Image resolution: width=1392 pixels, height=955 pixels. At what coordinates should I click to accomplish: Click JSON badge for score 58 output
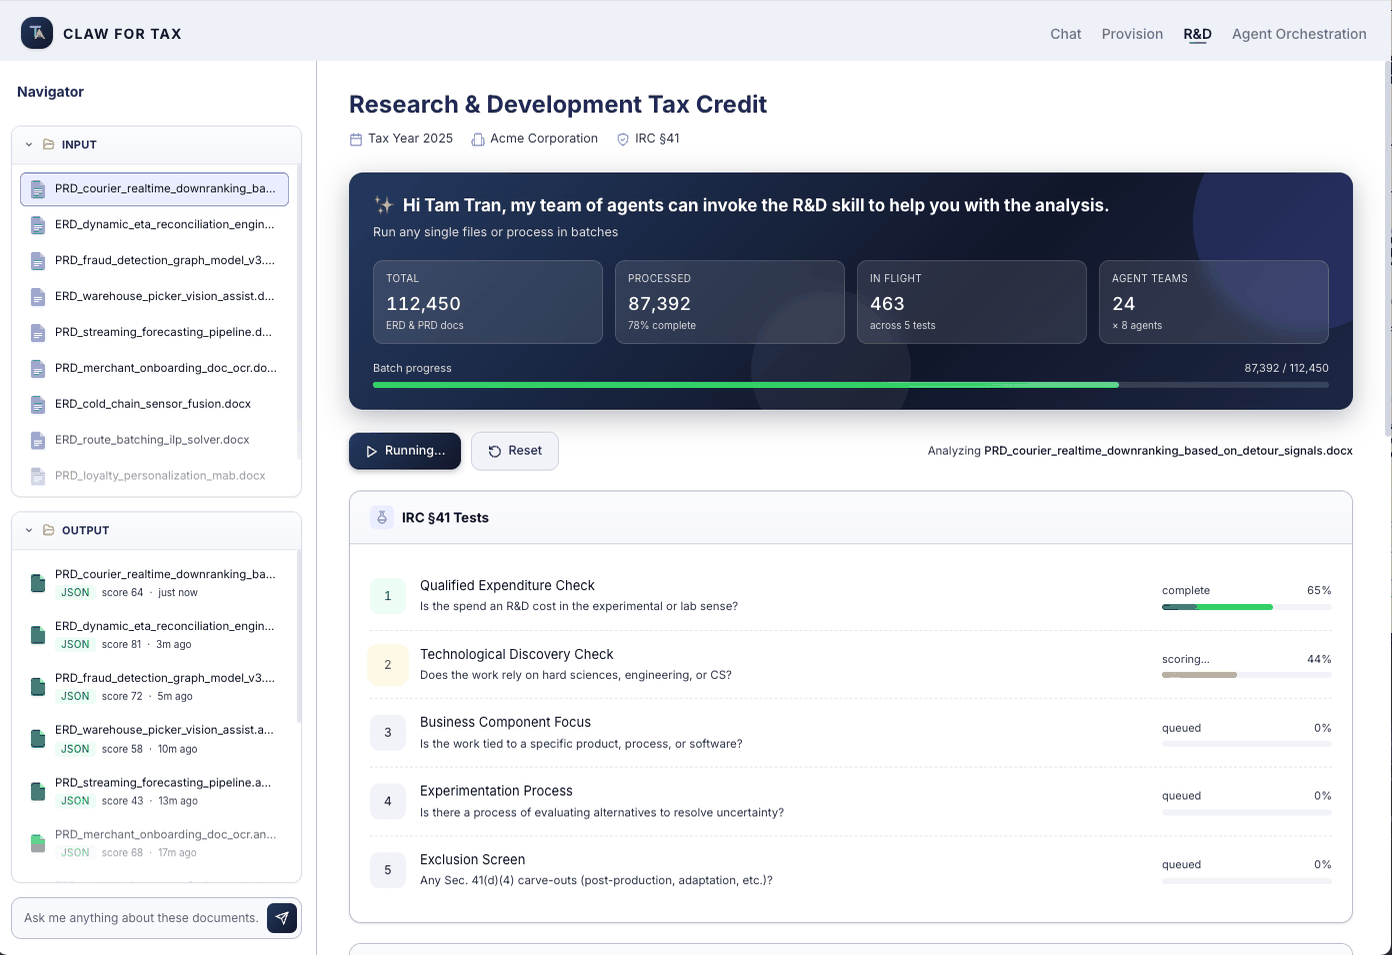tap(75, 749)
